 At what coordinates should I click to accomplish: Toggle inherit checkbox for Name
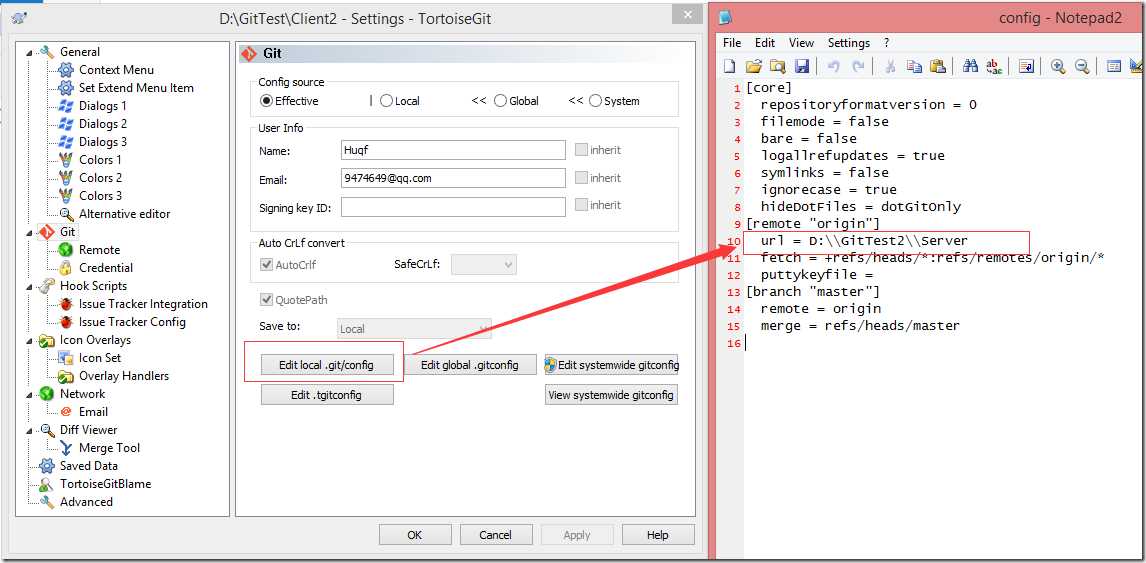[581, 150]
